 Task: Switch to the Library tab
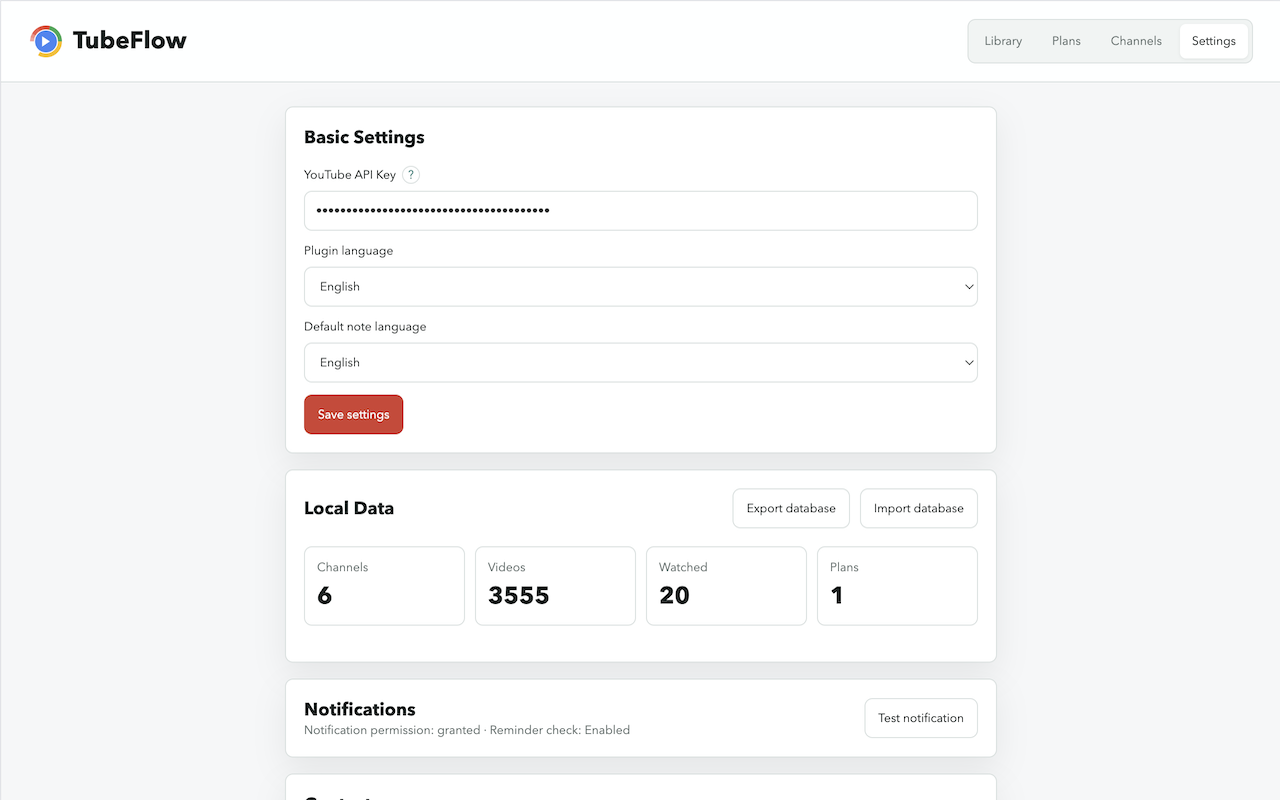1003,41
